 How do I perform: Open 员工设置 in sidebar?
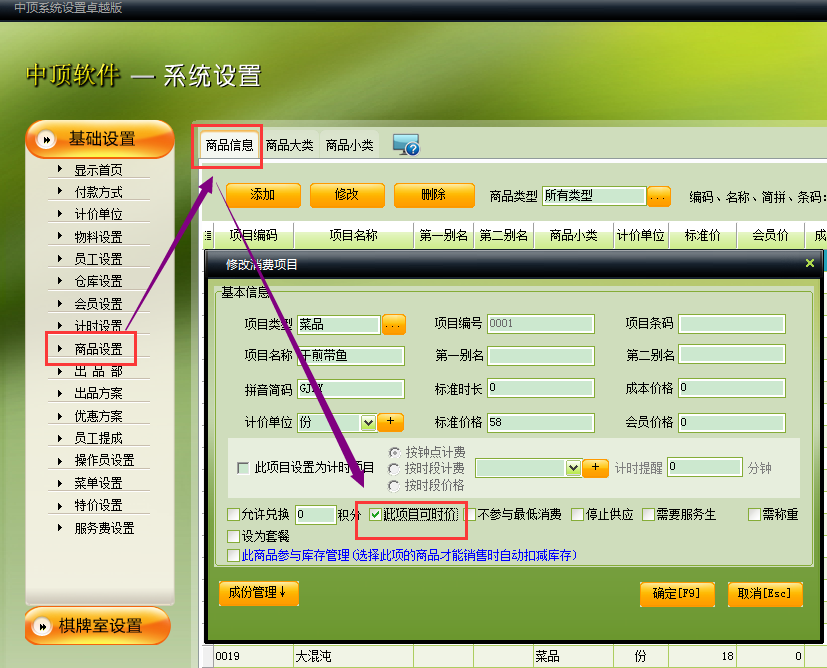tap(98, 259)
